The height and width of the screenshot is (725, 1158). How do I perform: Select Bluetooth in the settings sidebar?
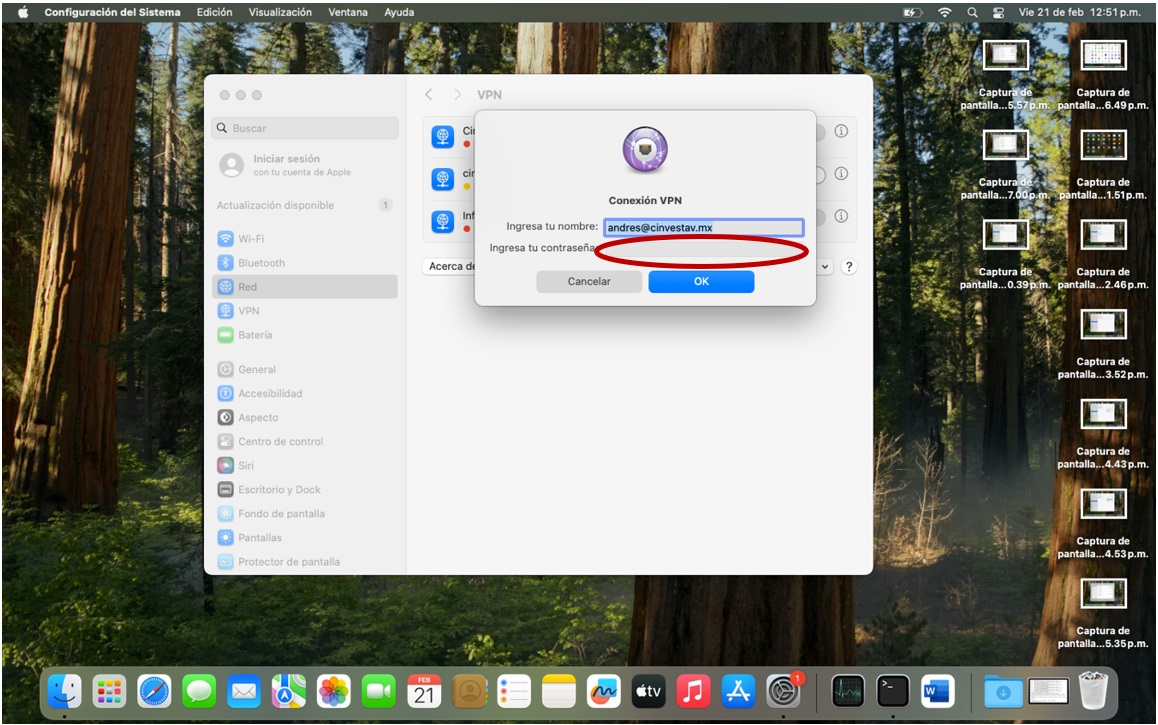point(261,263)
